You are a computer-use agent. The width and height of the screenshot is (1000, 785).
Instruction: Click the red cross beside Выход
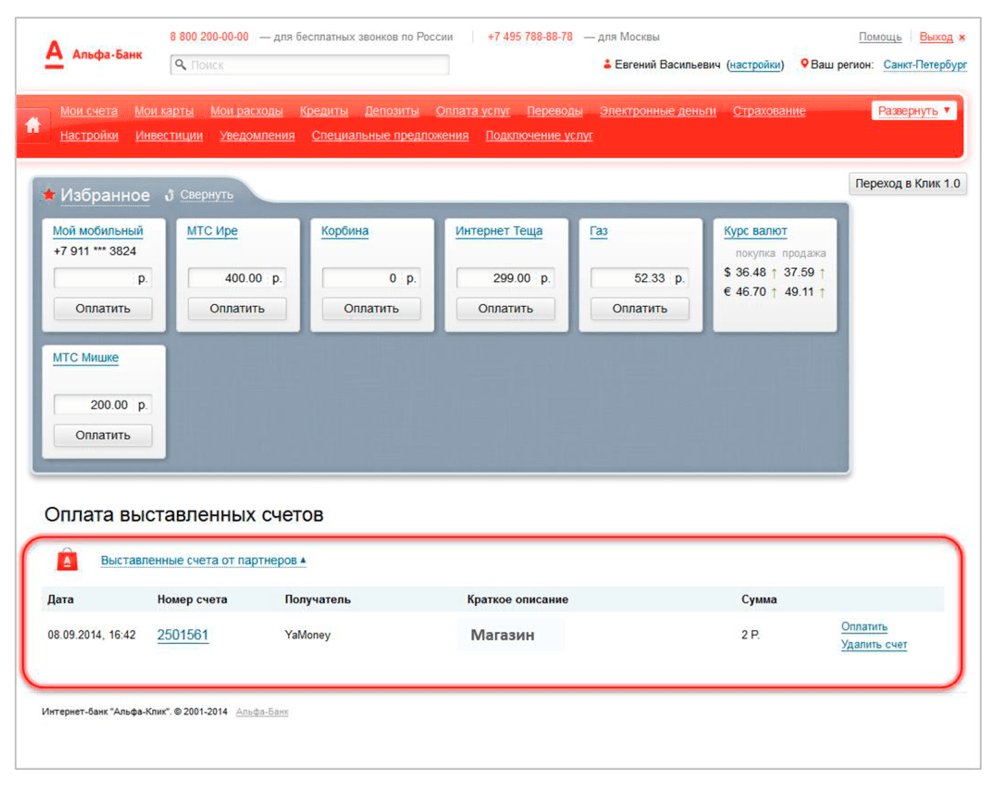(x=962, y=38)
